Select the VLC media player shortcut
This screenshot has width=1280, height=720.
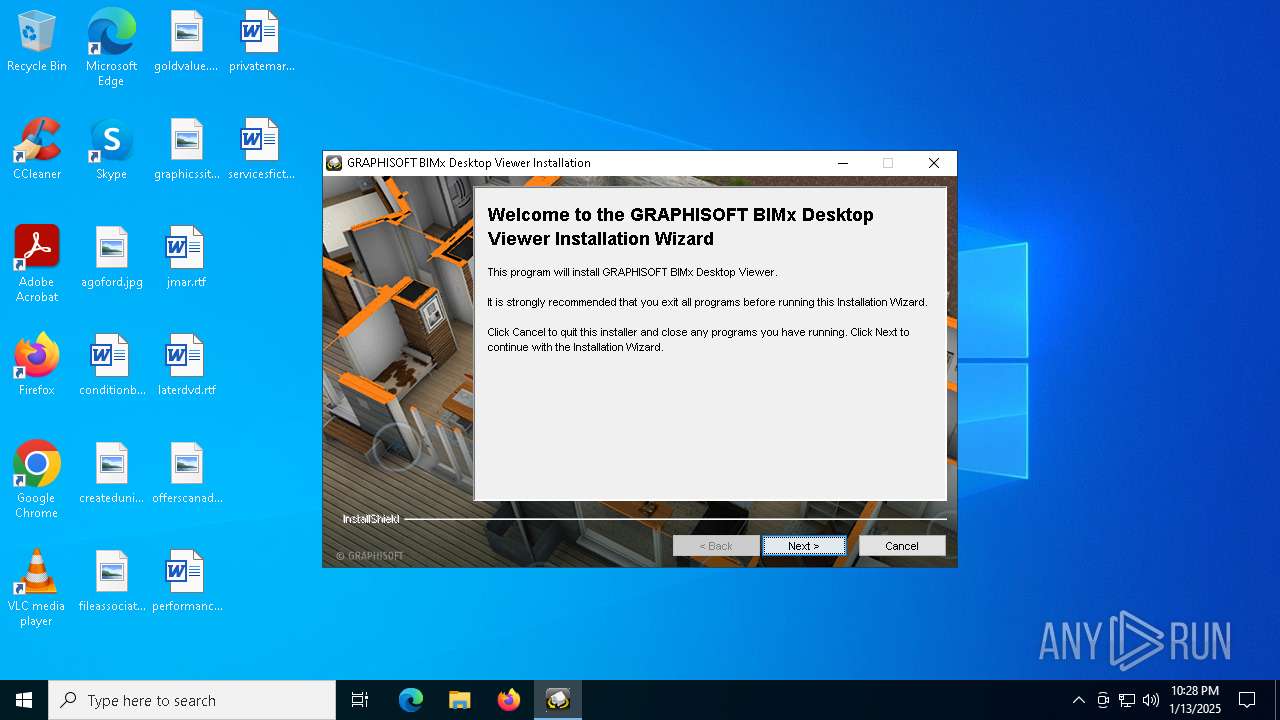pos(37,588)
